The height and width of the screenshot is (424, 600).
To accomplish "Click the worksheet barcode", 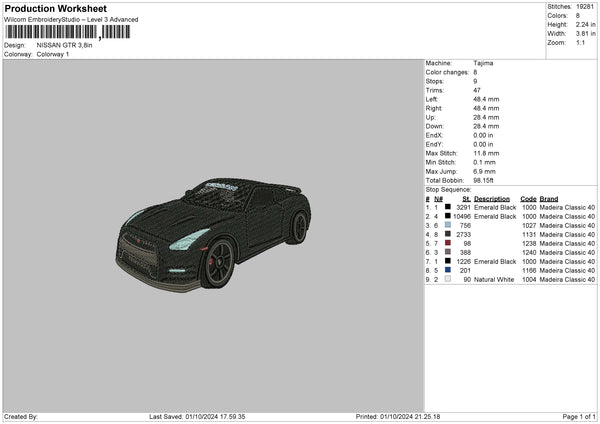I will 68,32.
